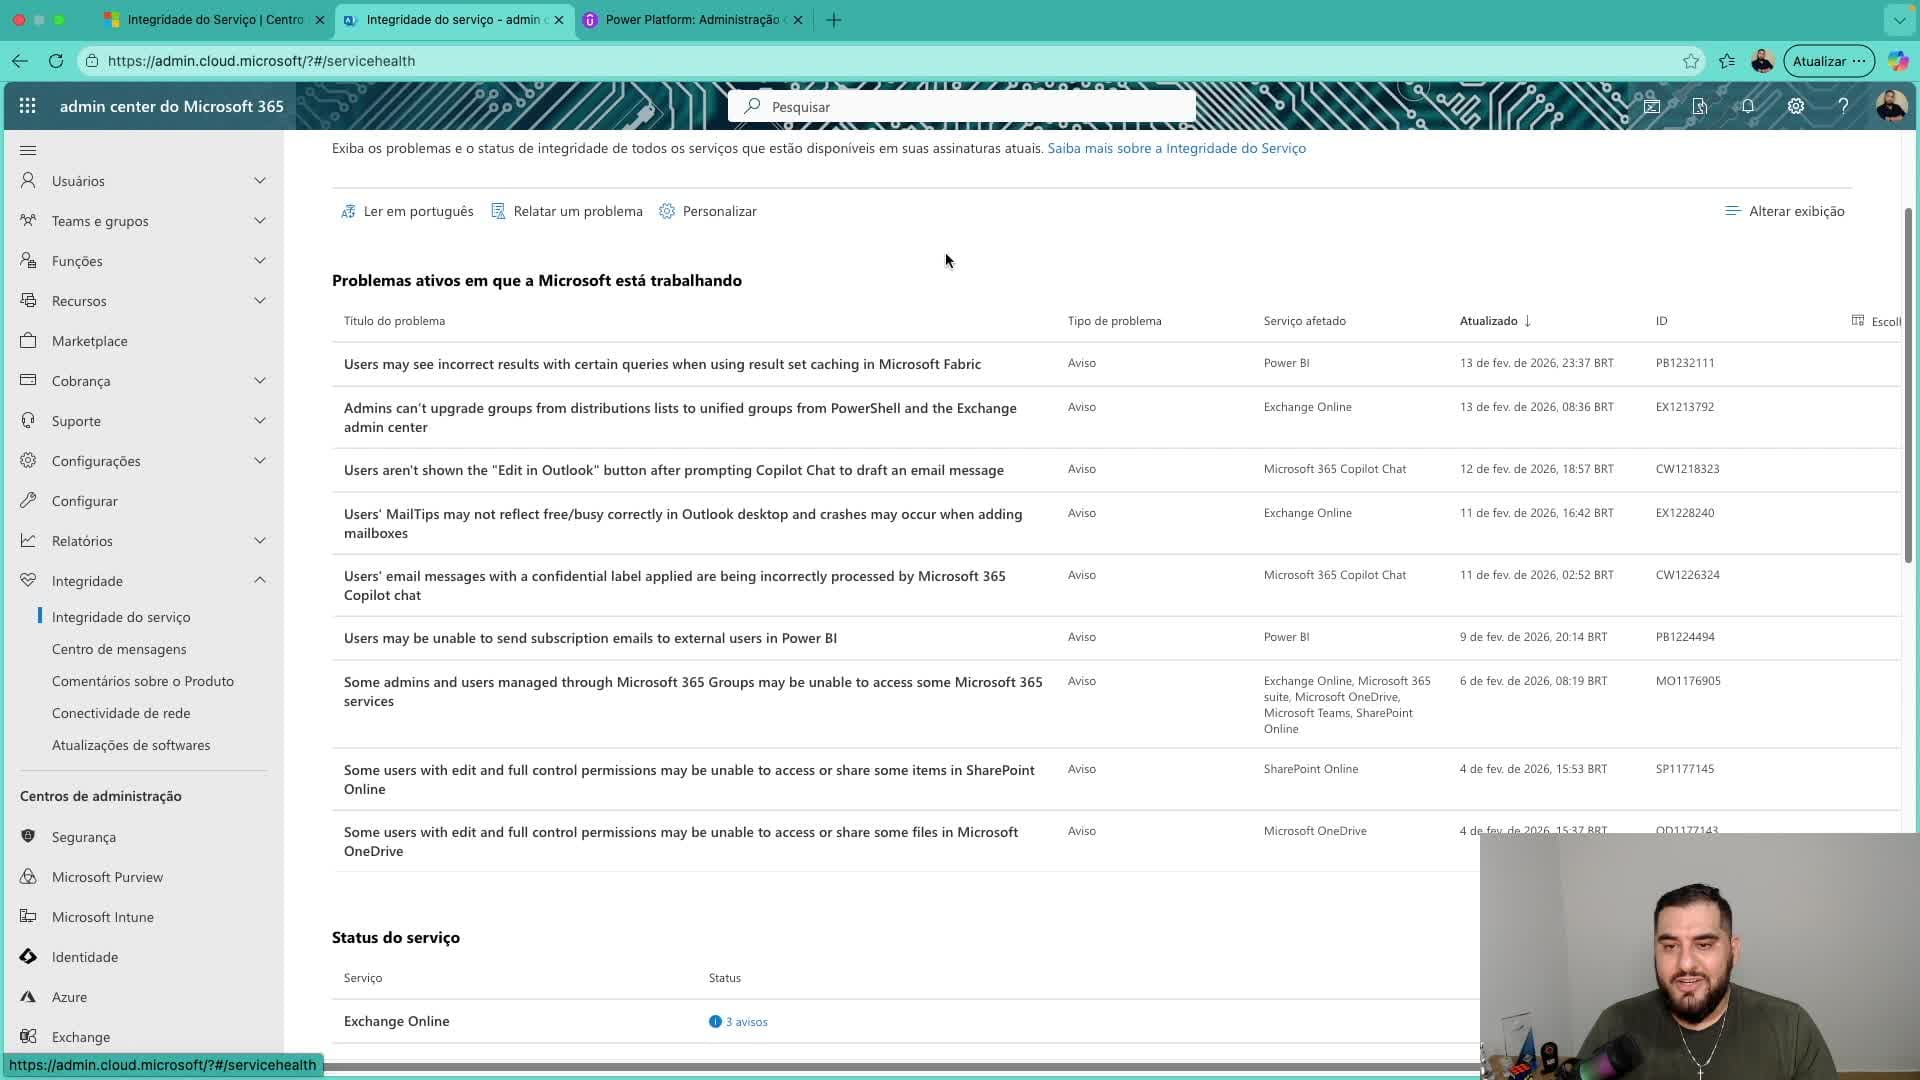The height and width of the screenshot is (1080, 1920).
Task: Open the app launcher waffle icon
Action: coord(28,106)
